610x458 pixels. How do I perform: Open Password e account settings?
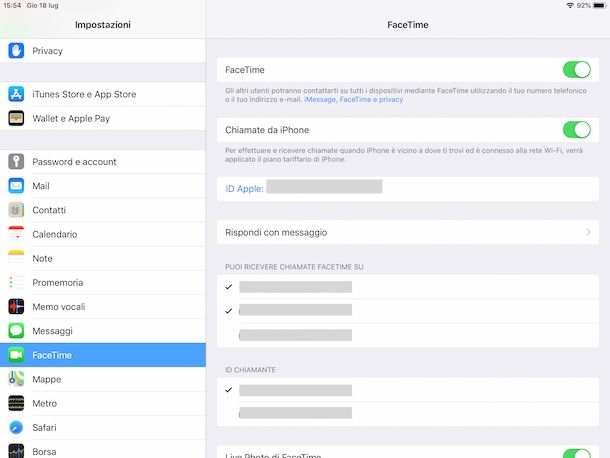click(x=103, y=161)
